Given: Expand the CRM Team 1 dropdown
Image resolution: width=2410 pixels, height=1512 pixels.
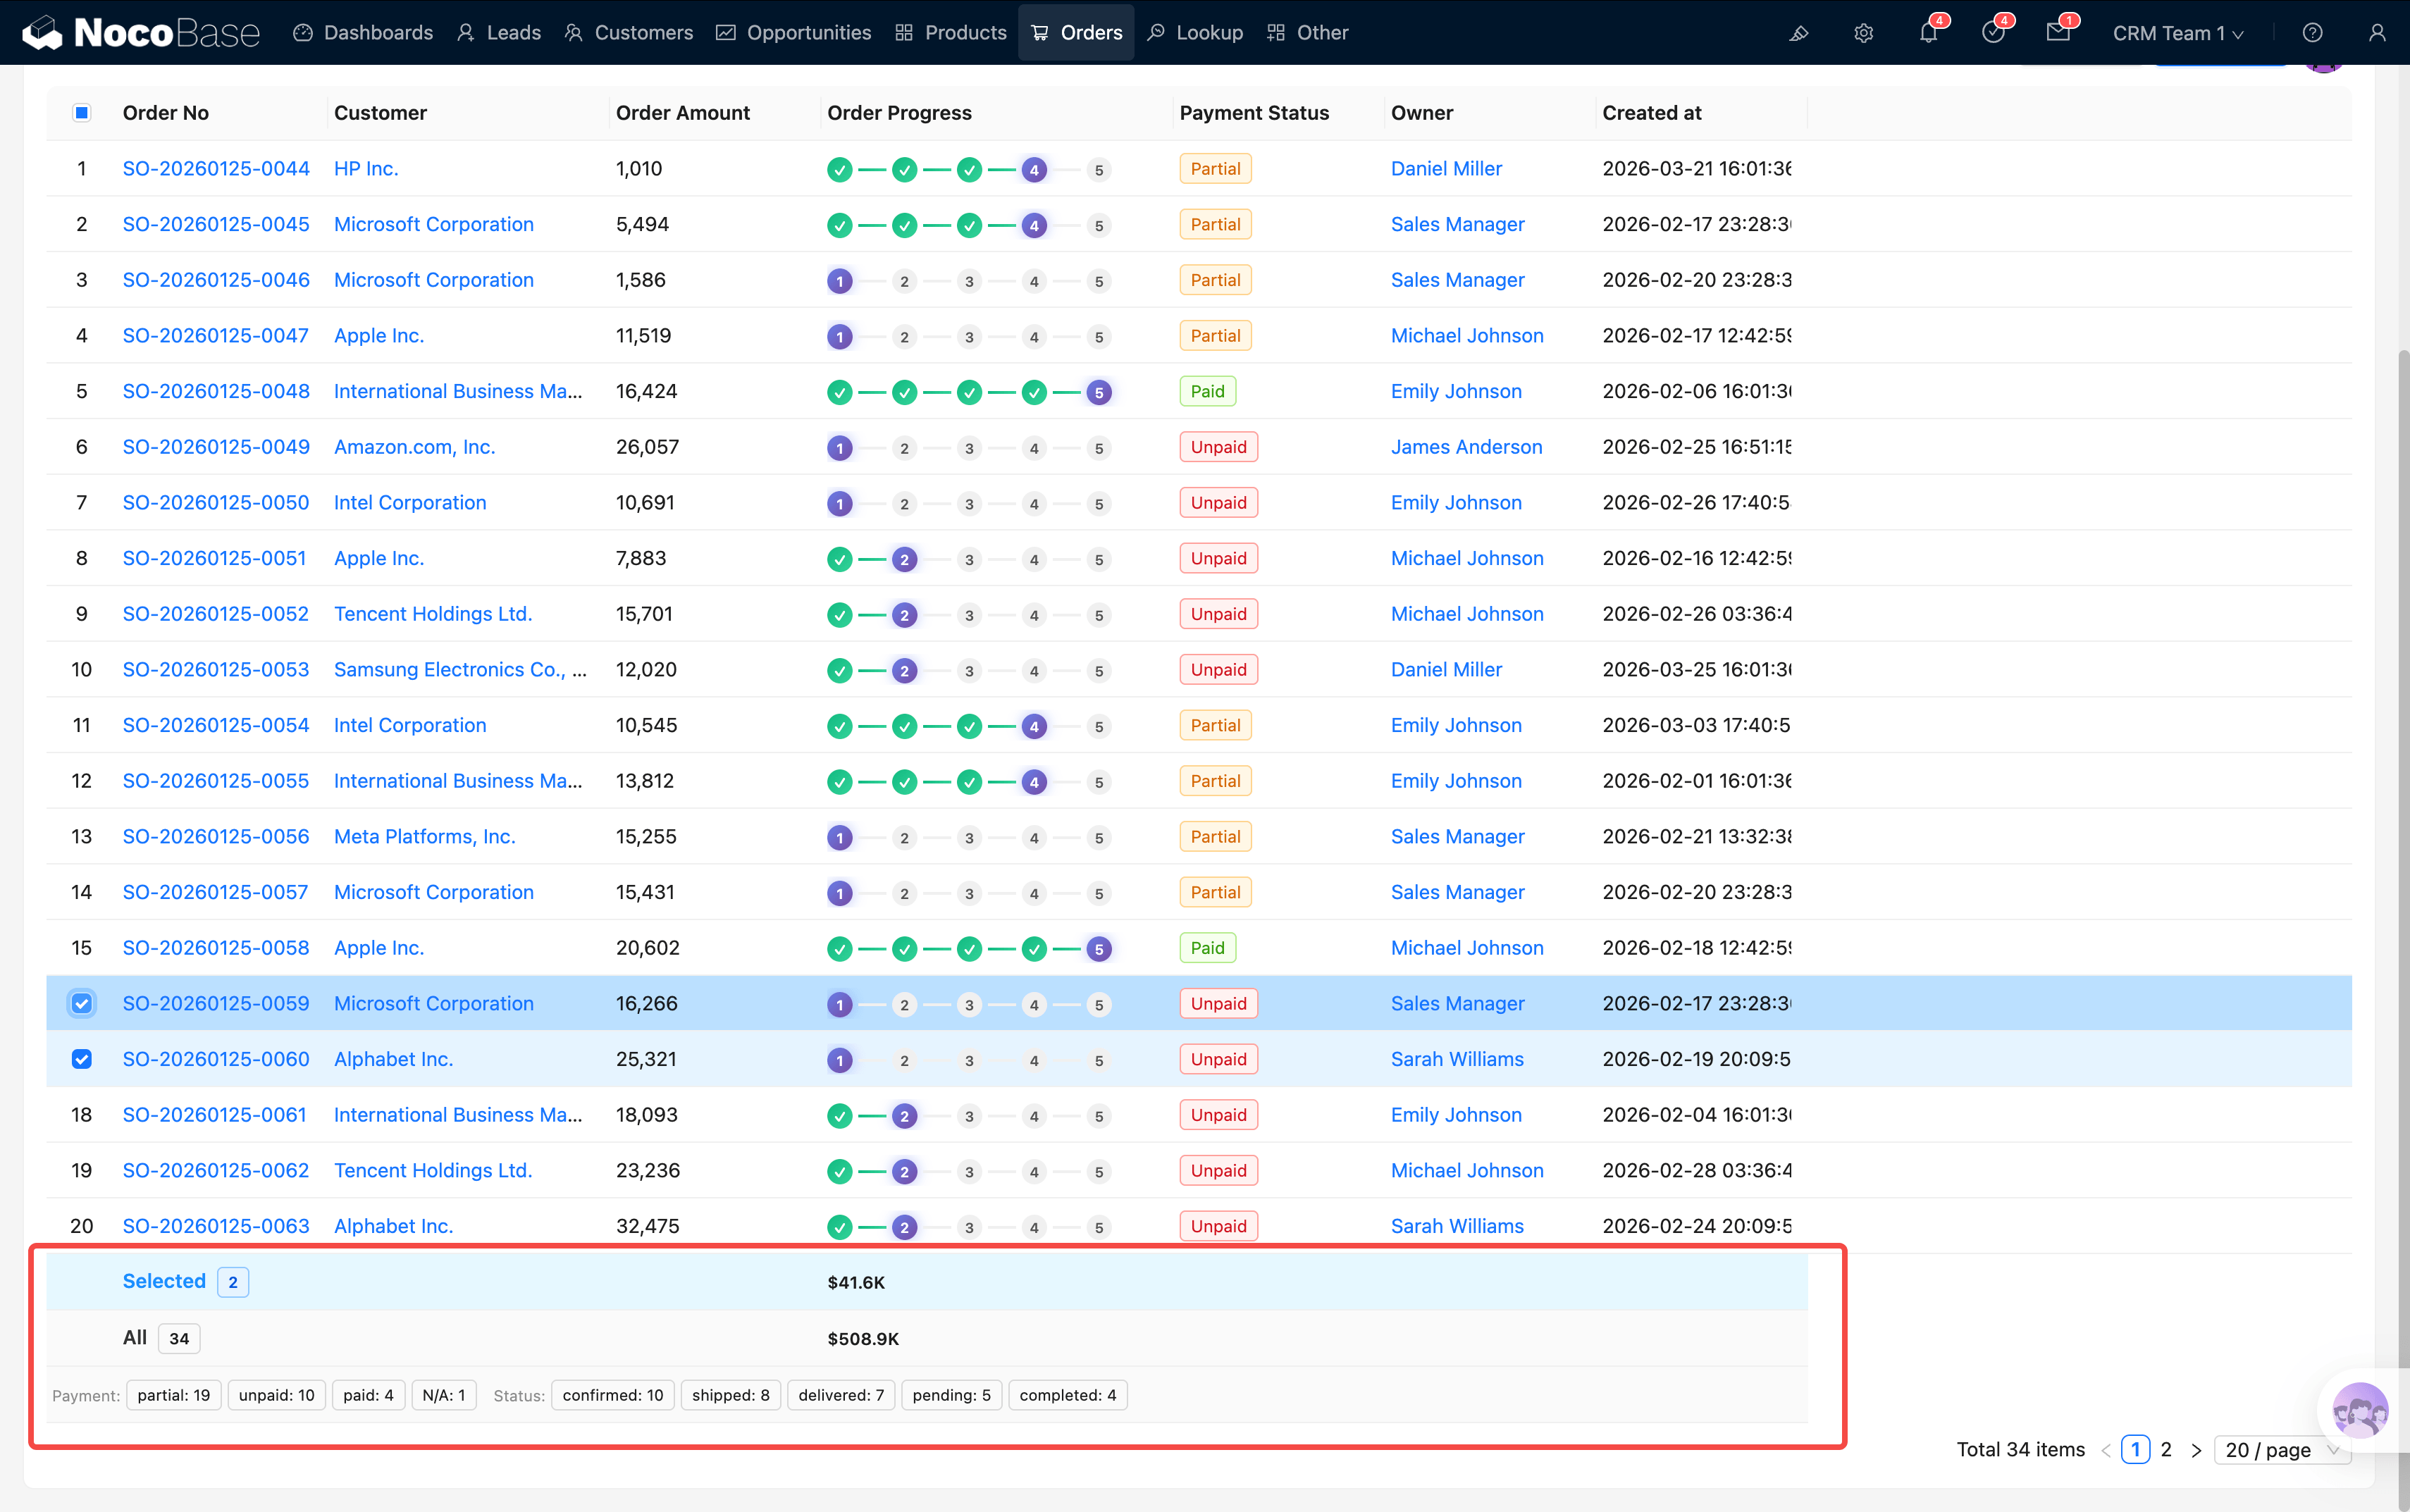Looking at the screenshot, I should [x=2178, y=33].
